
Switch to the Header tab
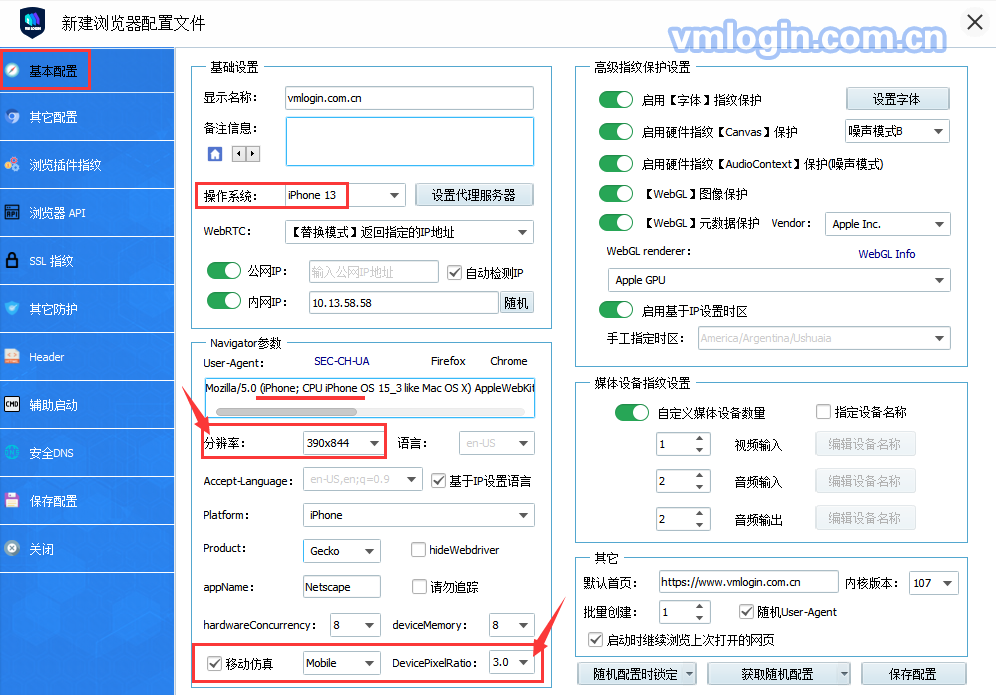click(x=87, y=356)
